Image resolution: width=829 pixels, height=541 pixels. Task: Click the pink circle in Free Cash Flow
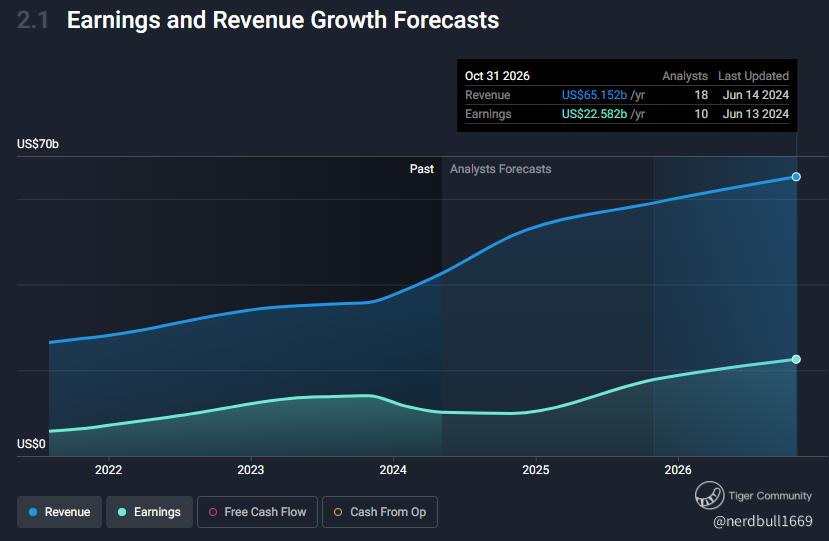(212, 512)
